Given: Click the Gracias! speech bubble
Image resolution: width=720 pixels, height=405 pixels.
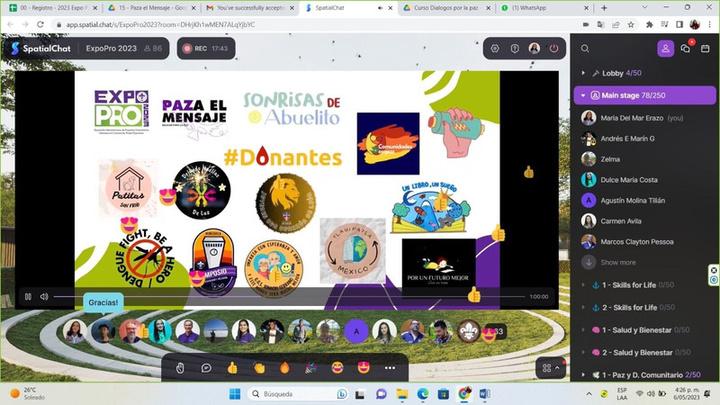Looking at the screenshot, I should click(103, 303).
